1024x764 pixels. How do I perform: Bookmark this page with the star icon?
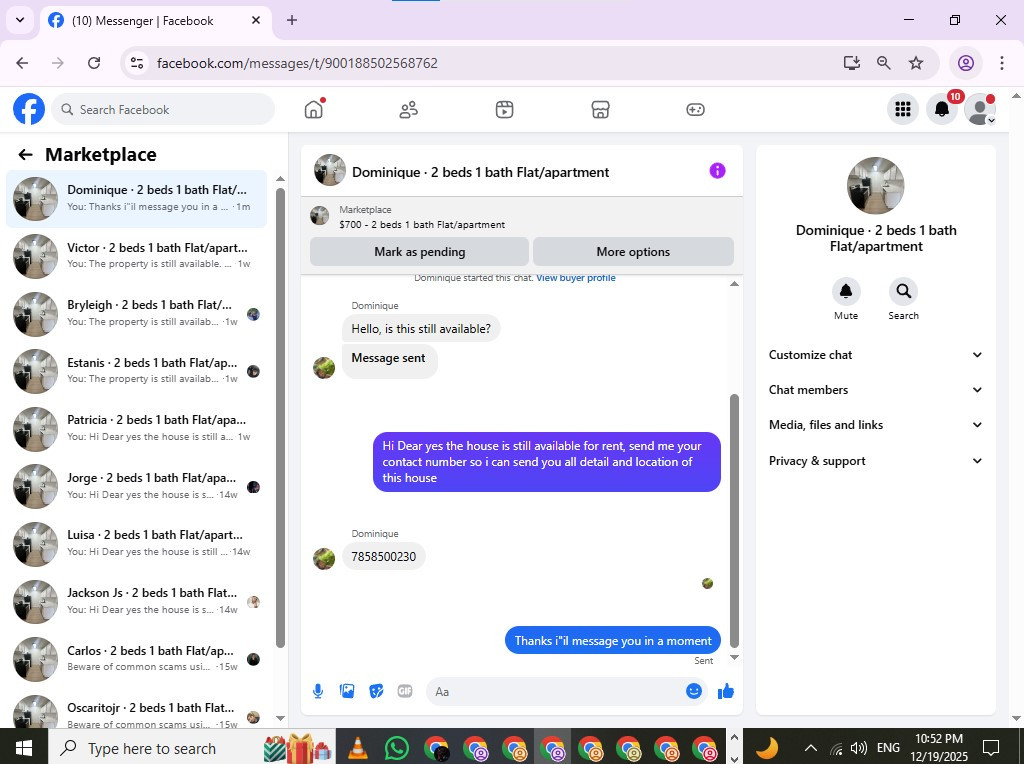[916, 63]
